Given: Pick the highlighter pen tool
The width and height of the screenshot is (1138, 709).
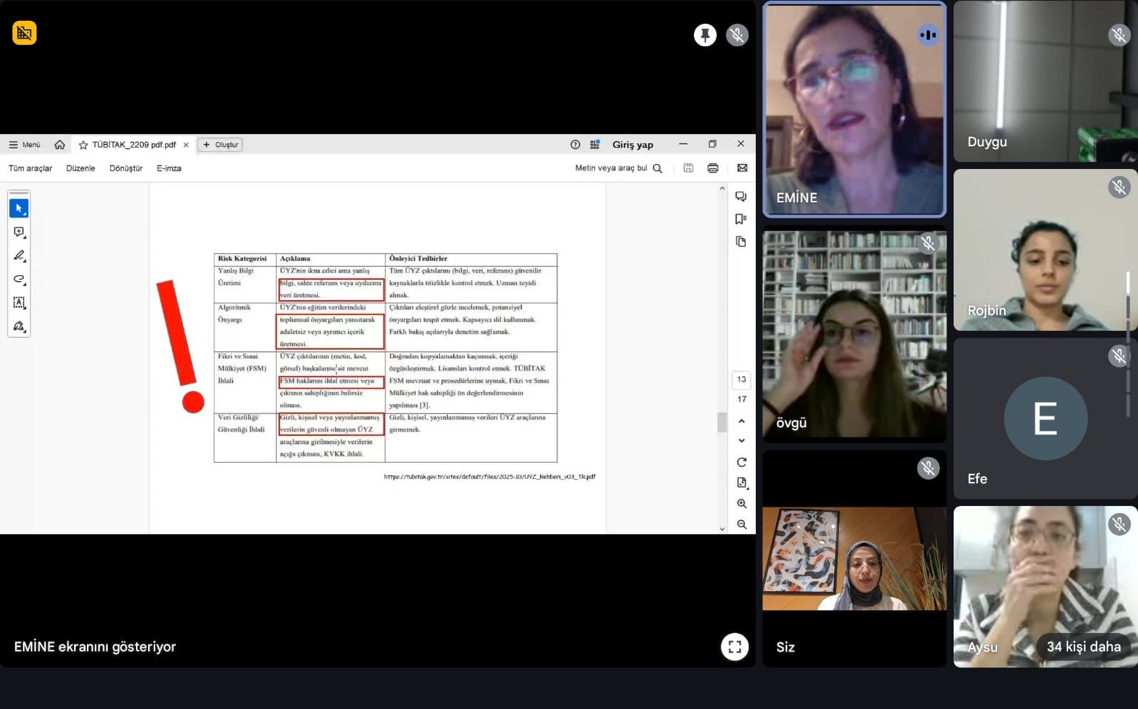Looking at the screenshot, I should 19,256.
